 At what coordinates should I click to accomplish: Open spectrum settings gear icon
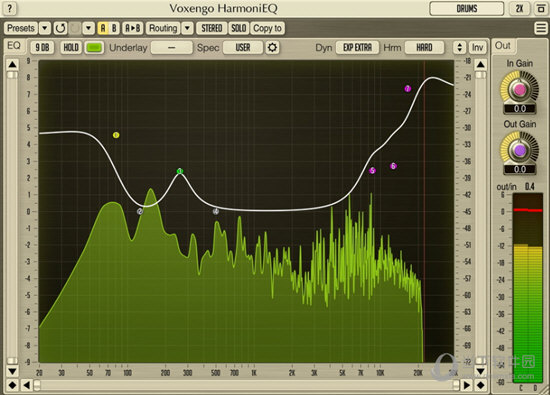pos(272,47)
